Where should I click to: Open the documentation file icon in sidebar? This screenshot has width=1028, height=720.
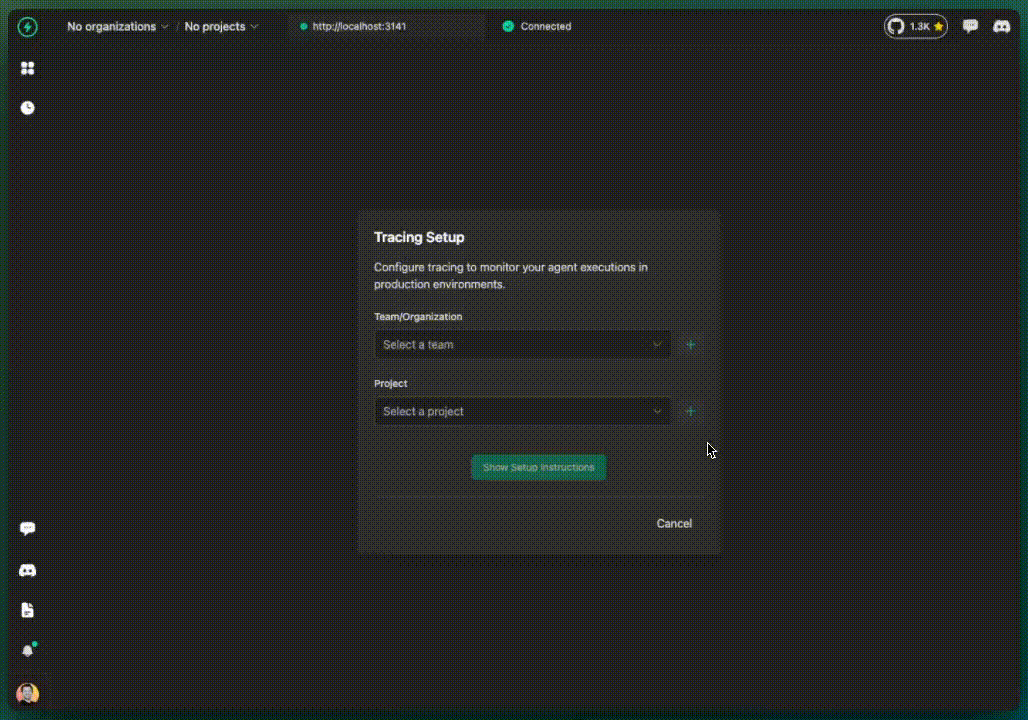[x=28, y=610]
